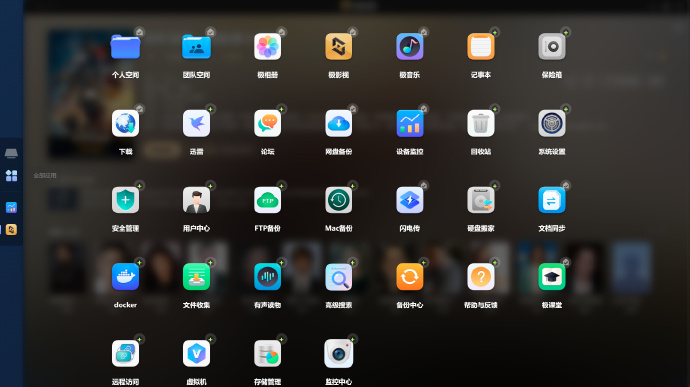Launch the 极课堂 classroom app
690x387 pixels.
pyautogui.click(x=552, y=277)
